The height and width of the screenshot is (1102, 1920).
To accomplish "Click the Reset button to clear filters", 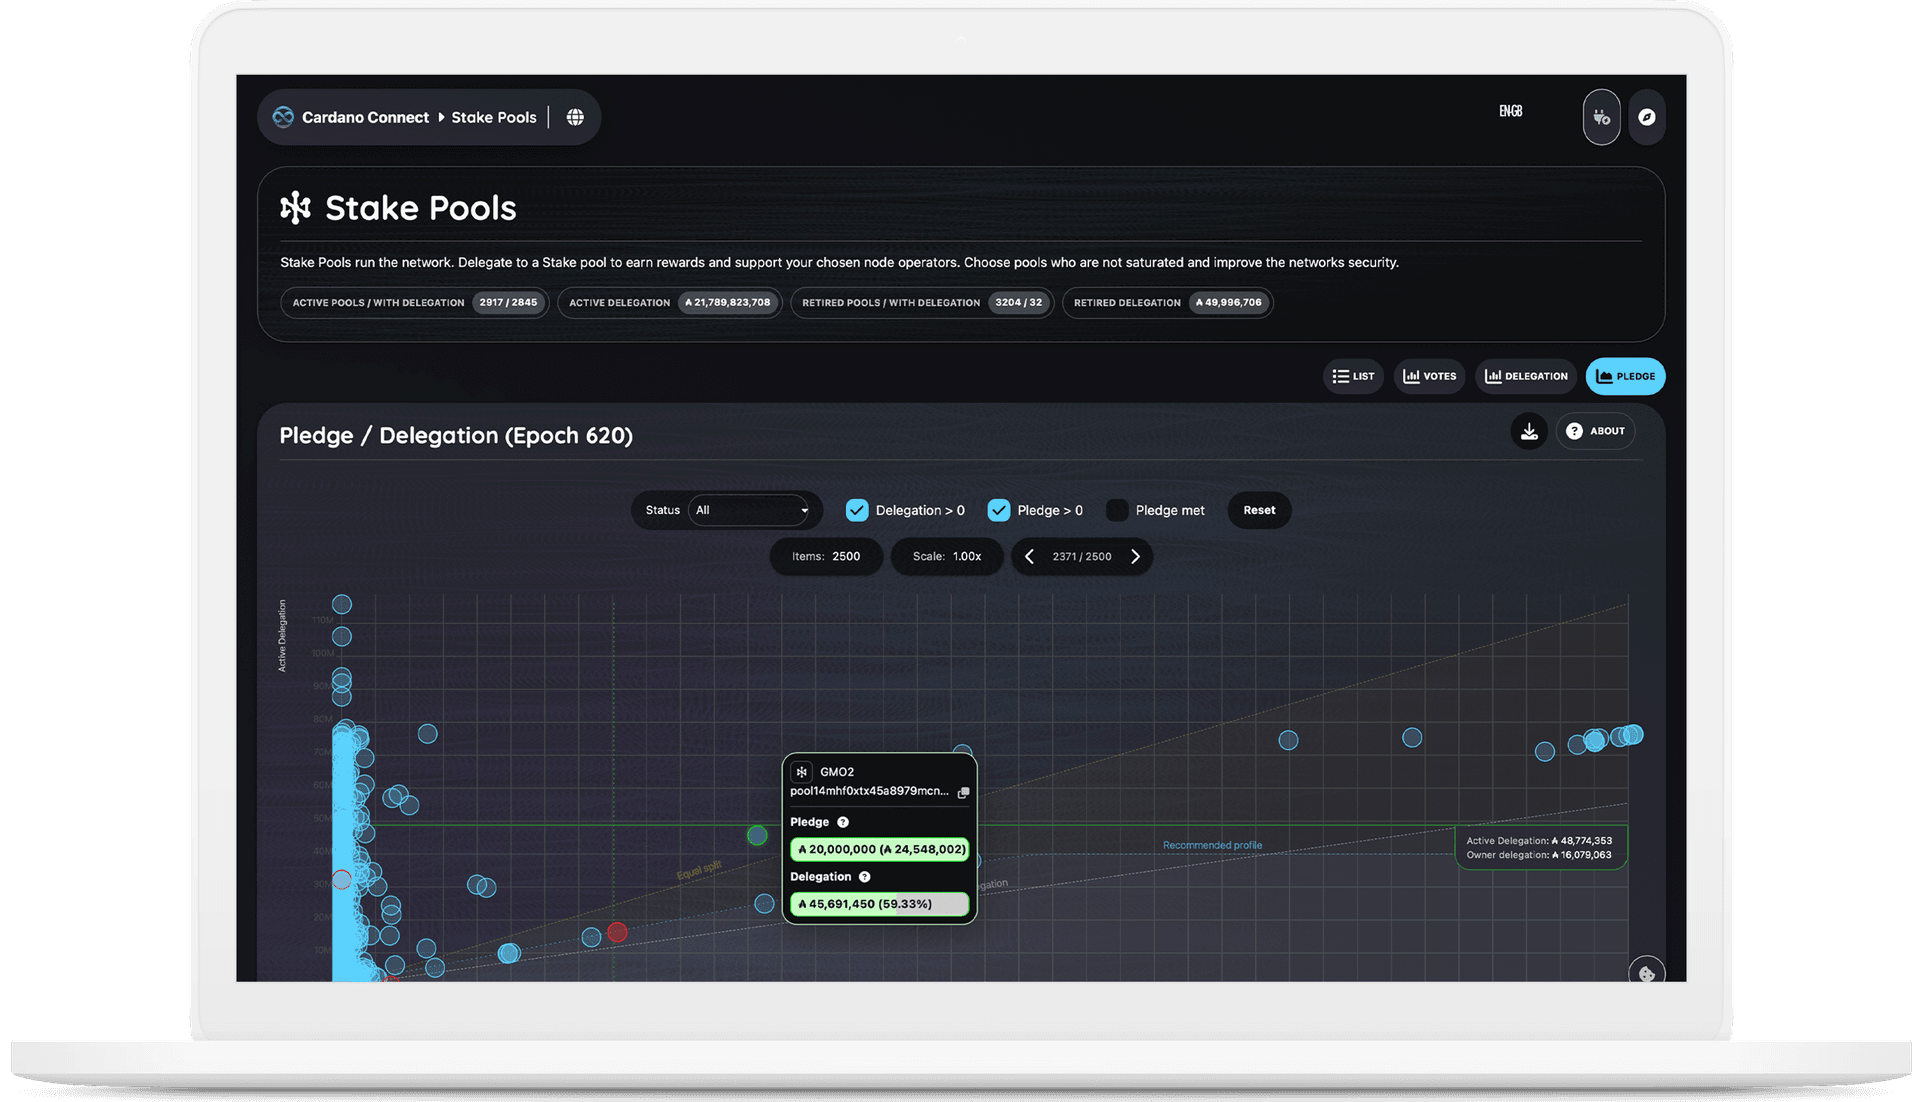I will click(x=1258, y=510).
